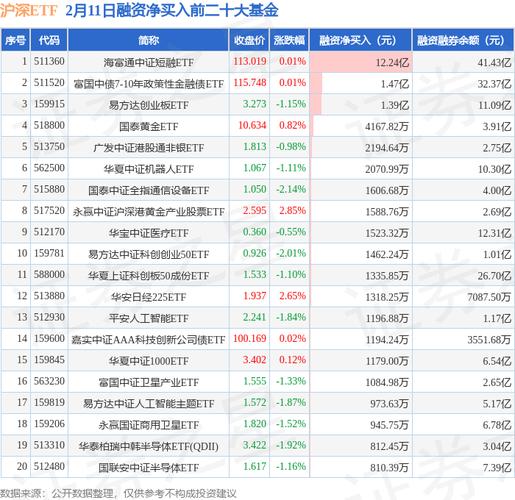515x500 pixels.
Task: Click the 融资融券余额（元） column header
Action: point(463,40)
